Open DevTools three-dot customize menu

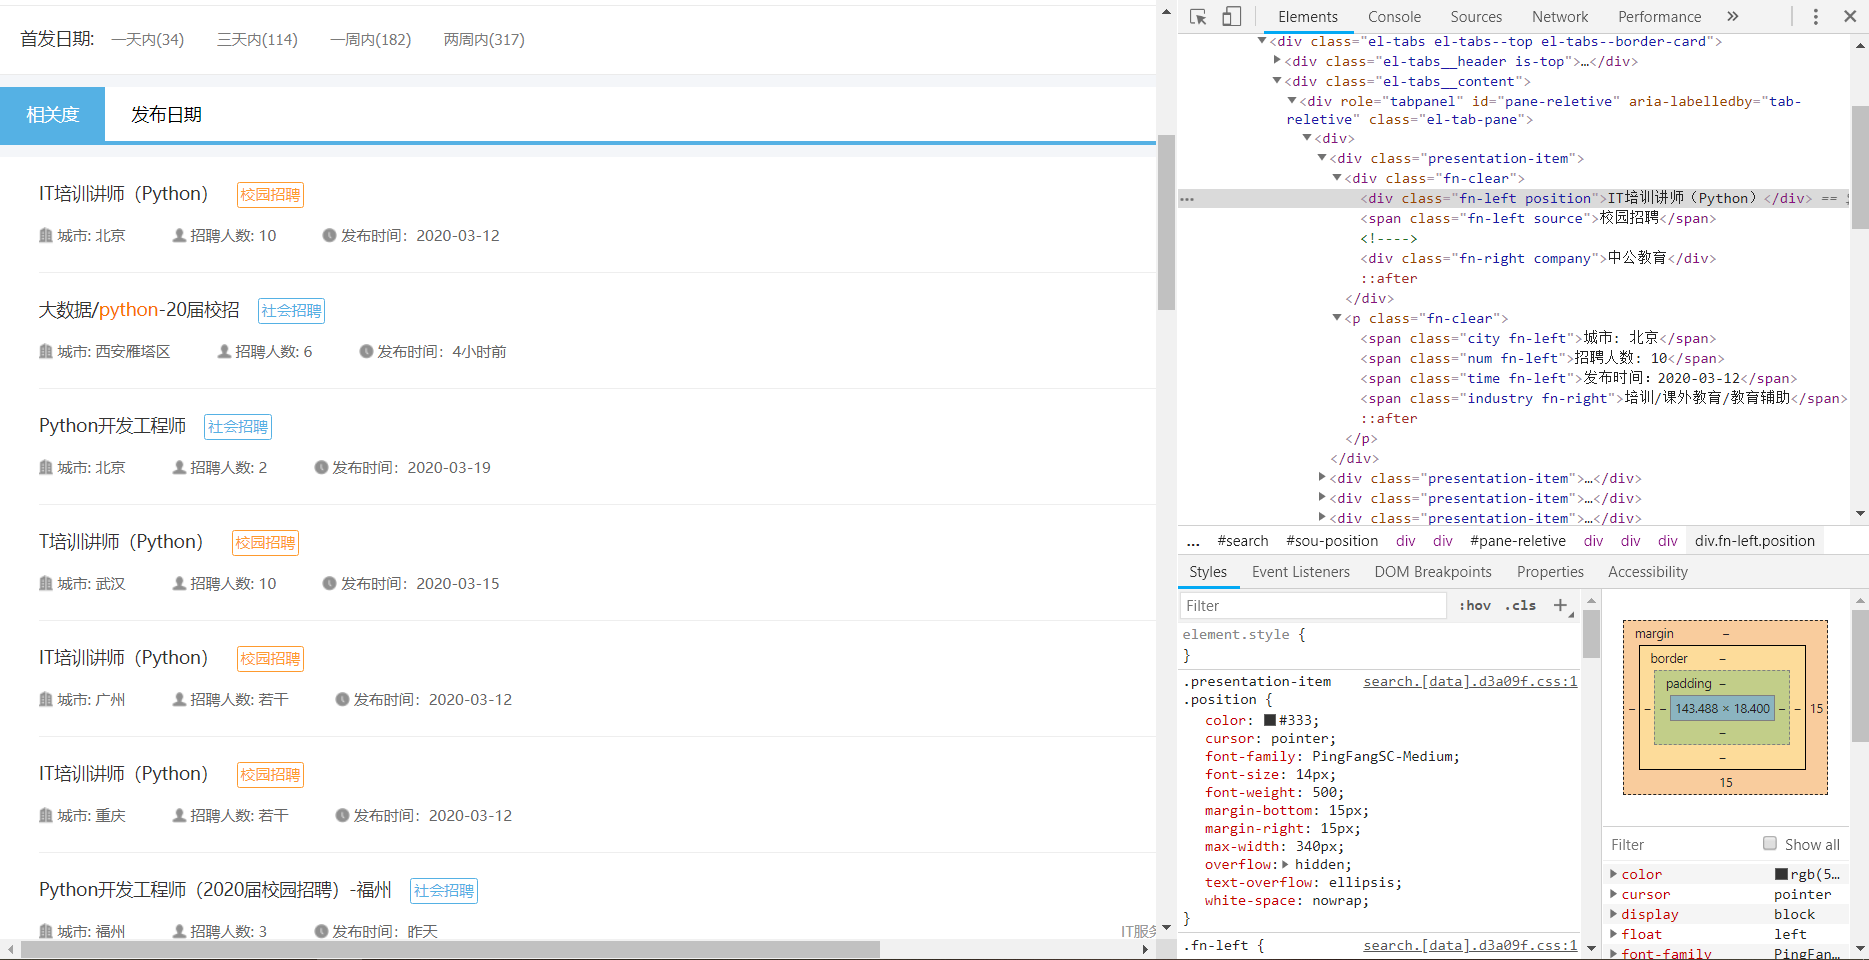pos(1816,17)
